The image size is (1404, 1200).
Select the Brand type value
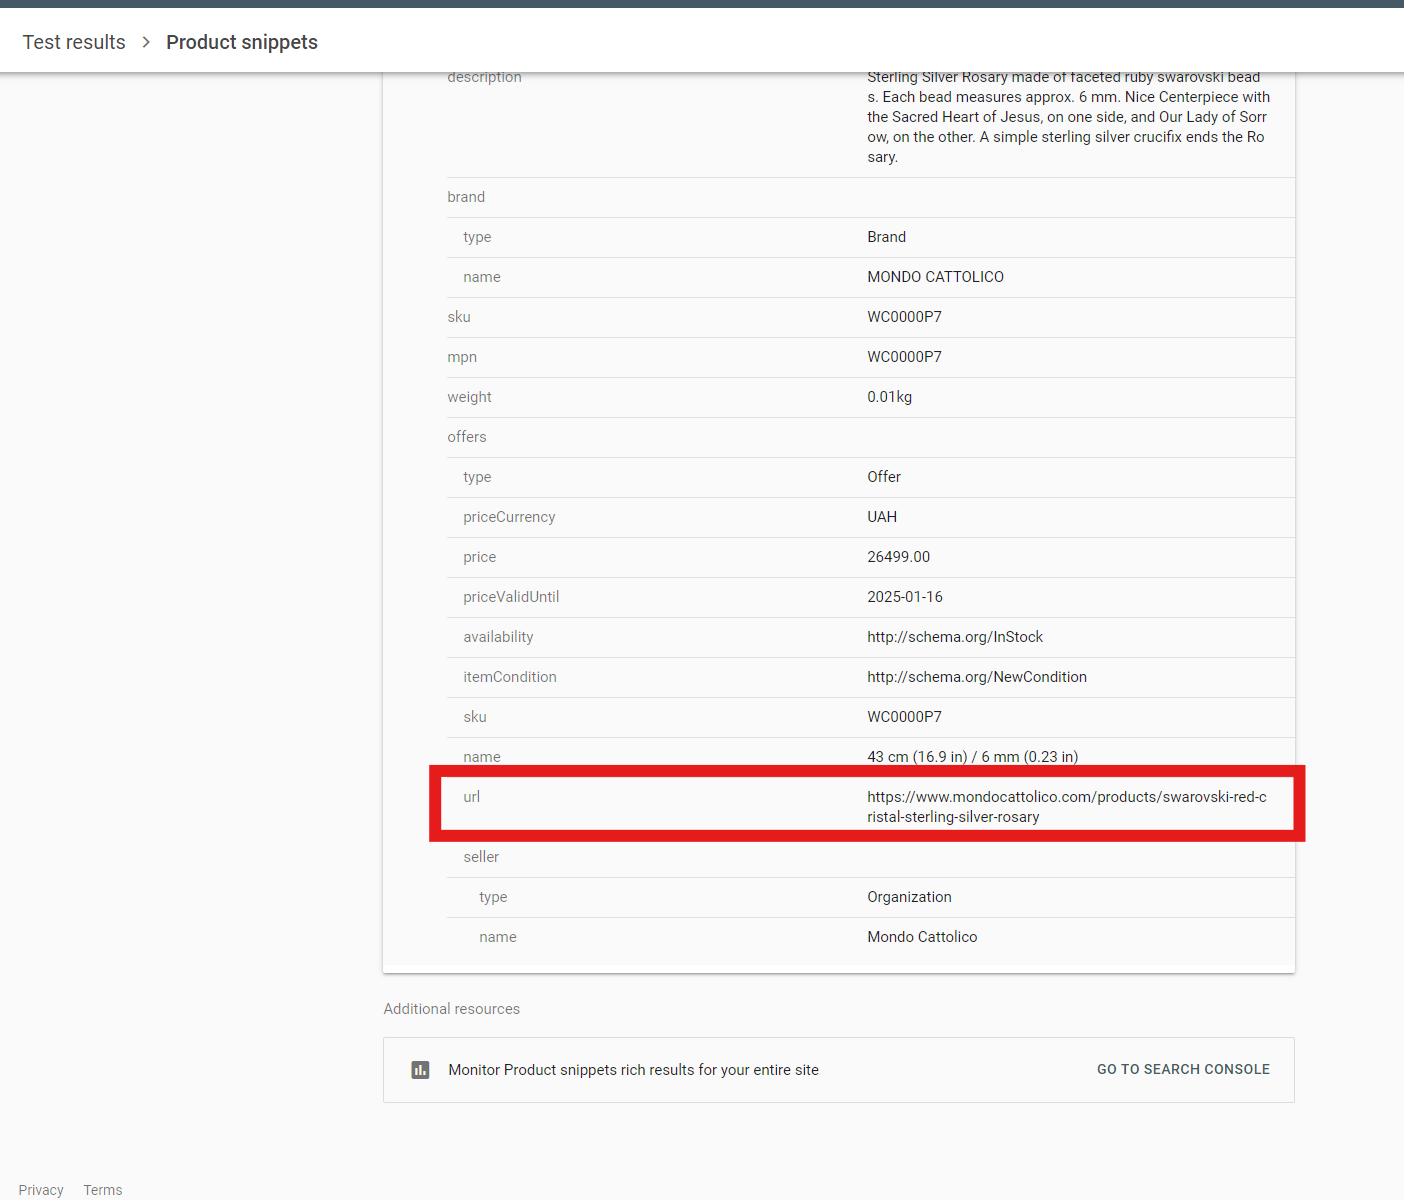[886, 237]
